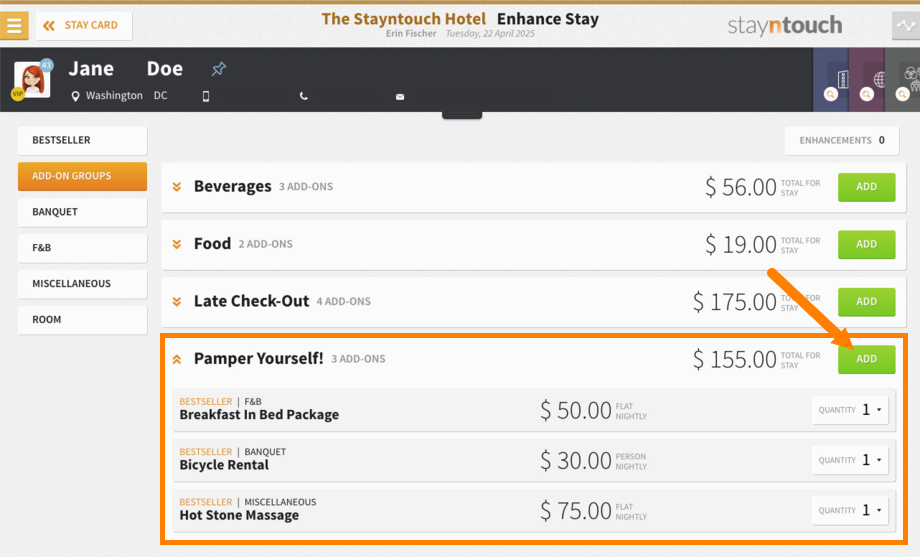Click the StayNTouch logo

point(785,25)
